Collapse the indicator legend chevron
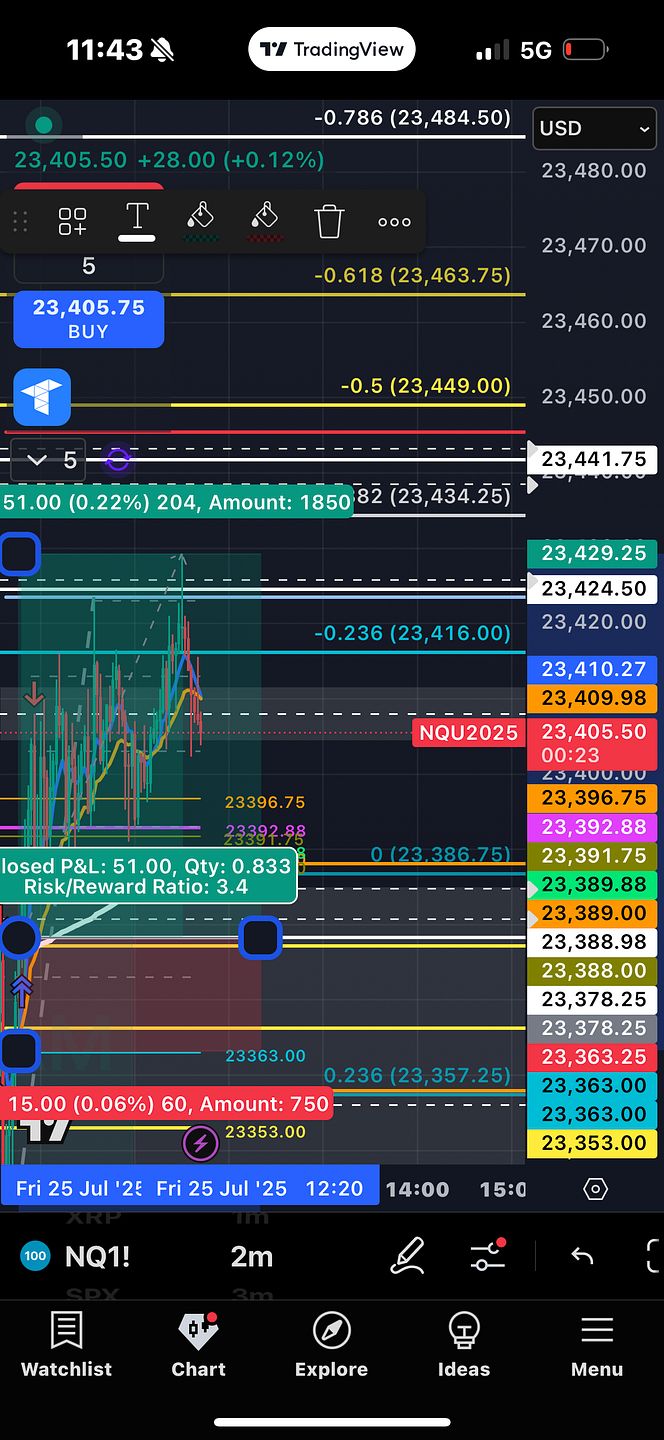This screenshot has width=664, height=1440. coord(38,460)
